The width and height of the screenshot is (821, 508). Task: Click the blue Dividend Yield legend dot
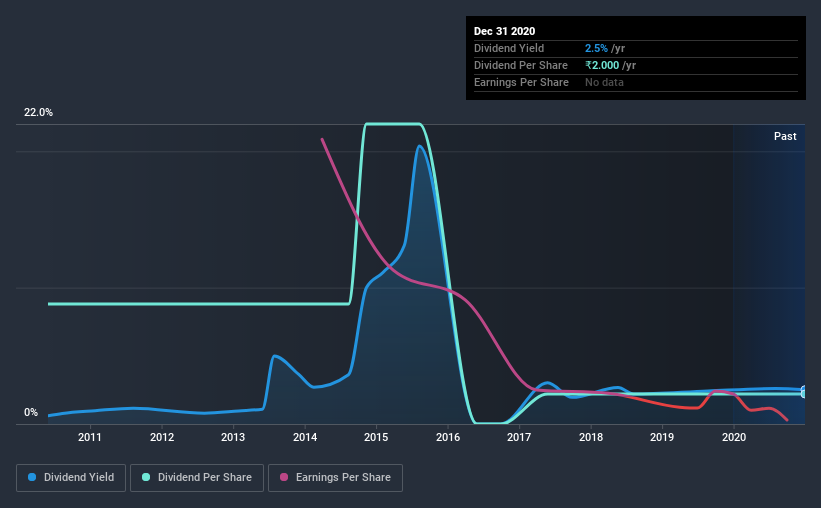pyautogui.click(x=32, y=477)
